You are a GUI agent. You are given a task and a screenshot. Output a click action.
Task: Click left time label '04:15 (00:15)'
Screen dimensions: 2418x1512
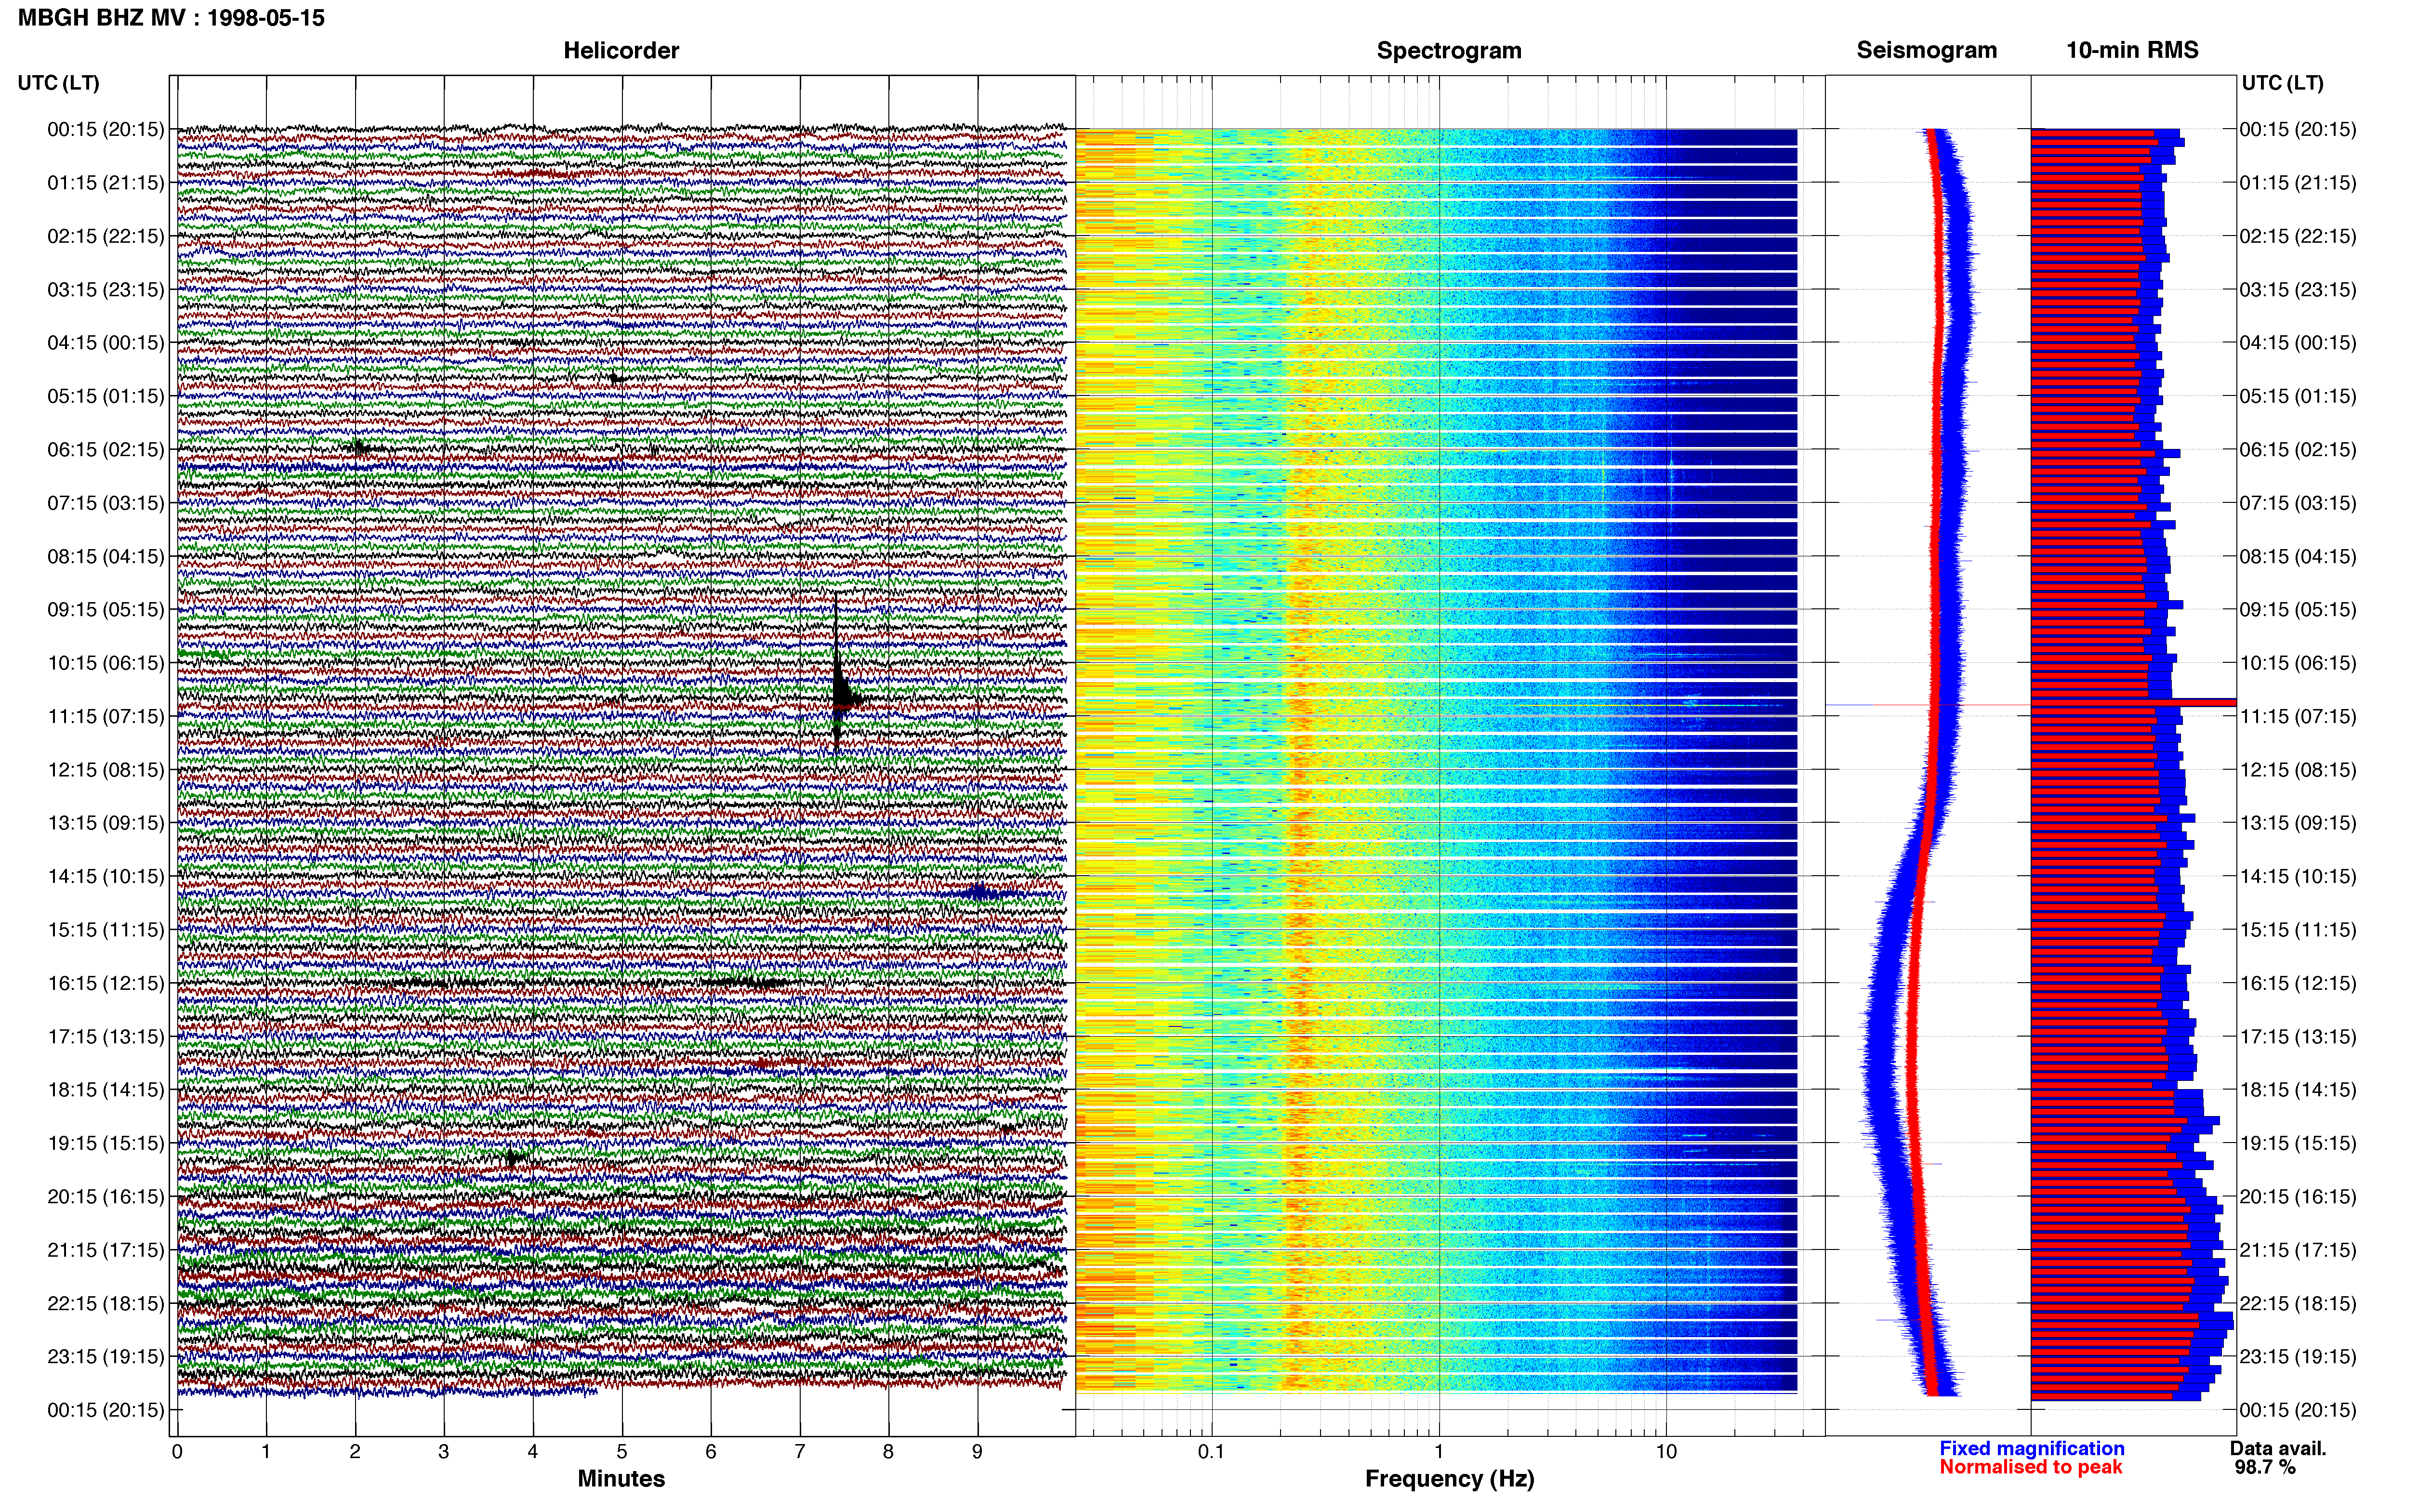[106, 343]
